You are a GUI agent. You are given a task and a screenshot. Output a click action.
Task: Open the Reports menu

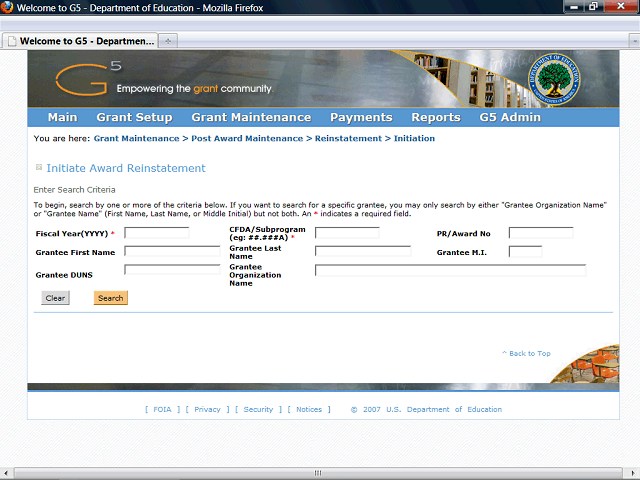pos(436,117)
